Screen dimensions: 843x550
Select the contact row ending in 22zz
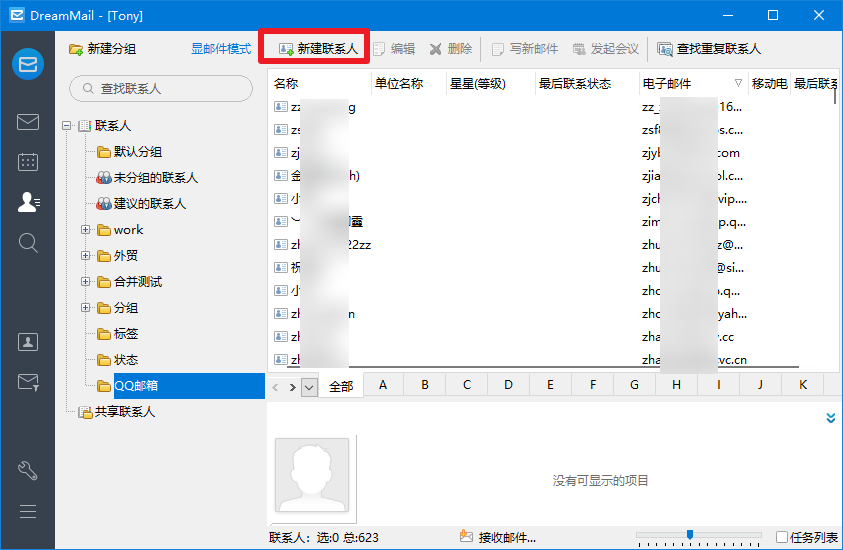553,245
